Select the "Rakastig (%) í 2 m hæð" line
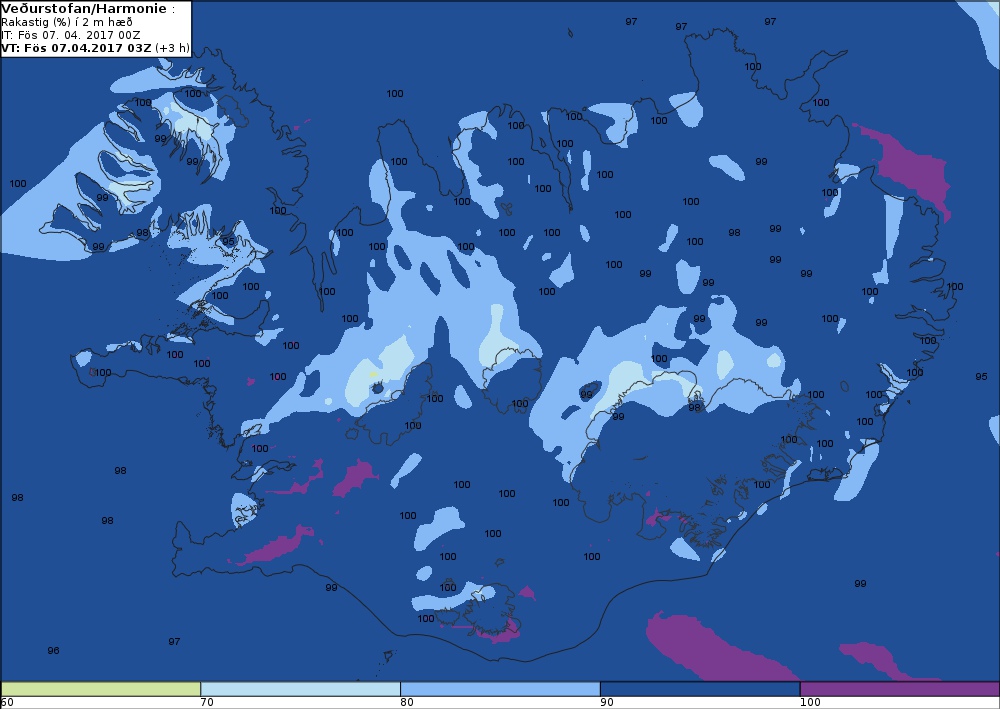Viewport: 1000px width, 709px height. [x=67, y=22]
